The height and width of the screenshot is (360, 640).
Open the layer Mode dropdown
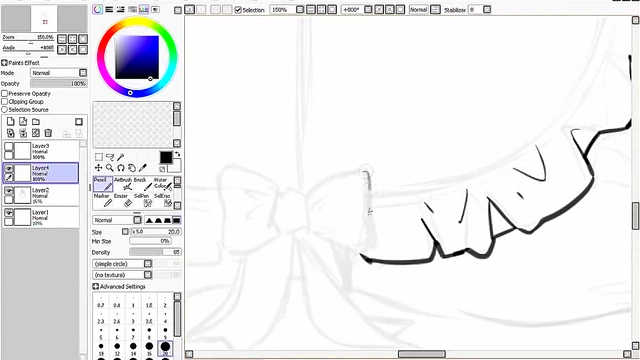click(x=59, y=73)
